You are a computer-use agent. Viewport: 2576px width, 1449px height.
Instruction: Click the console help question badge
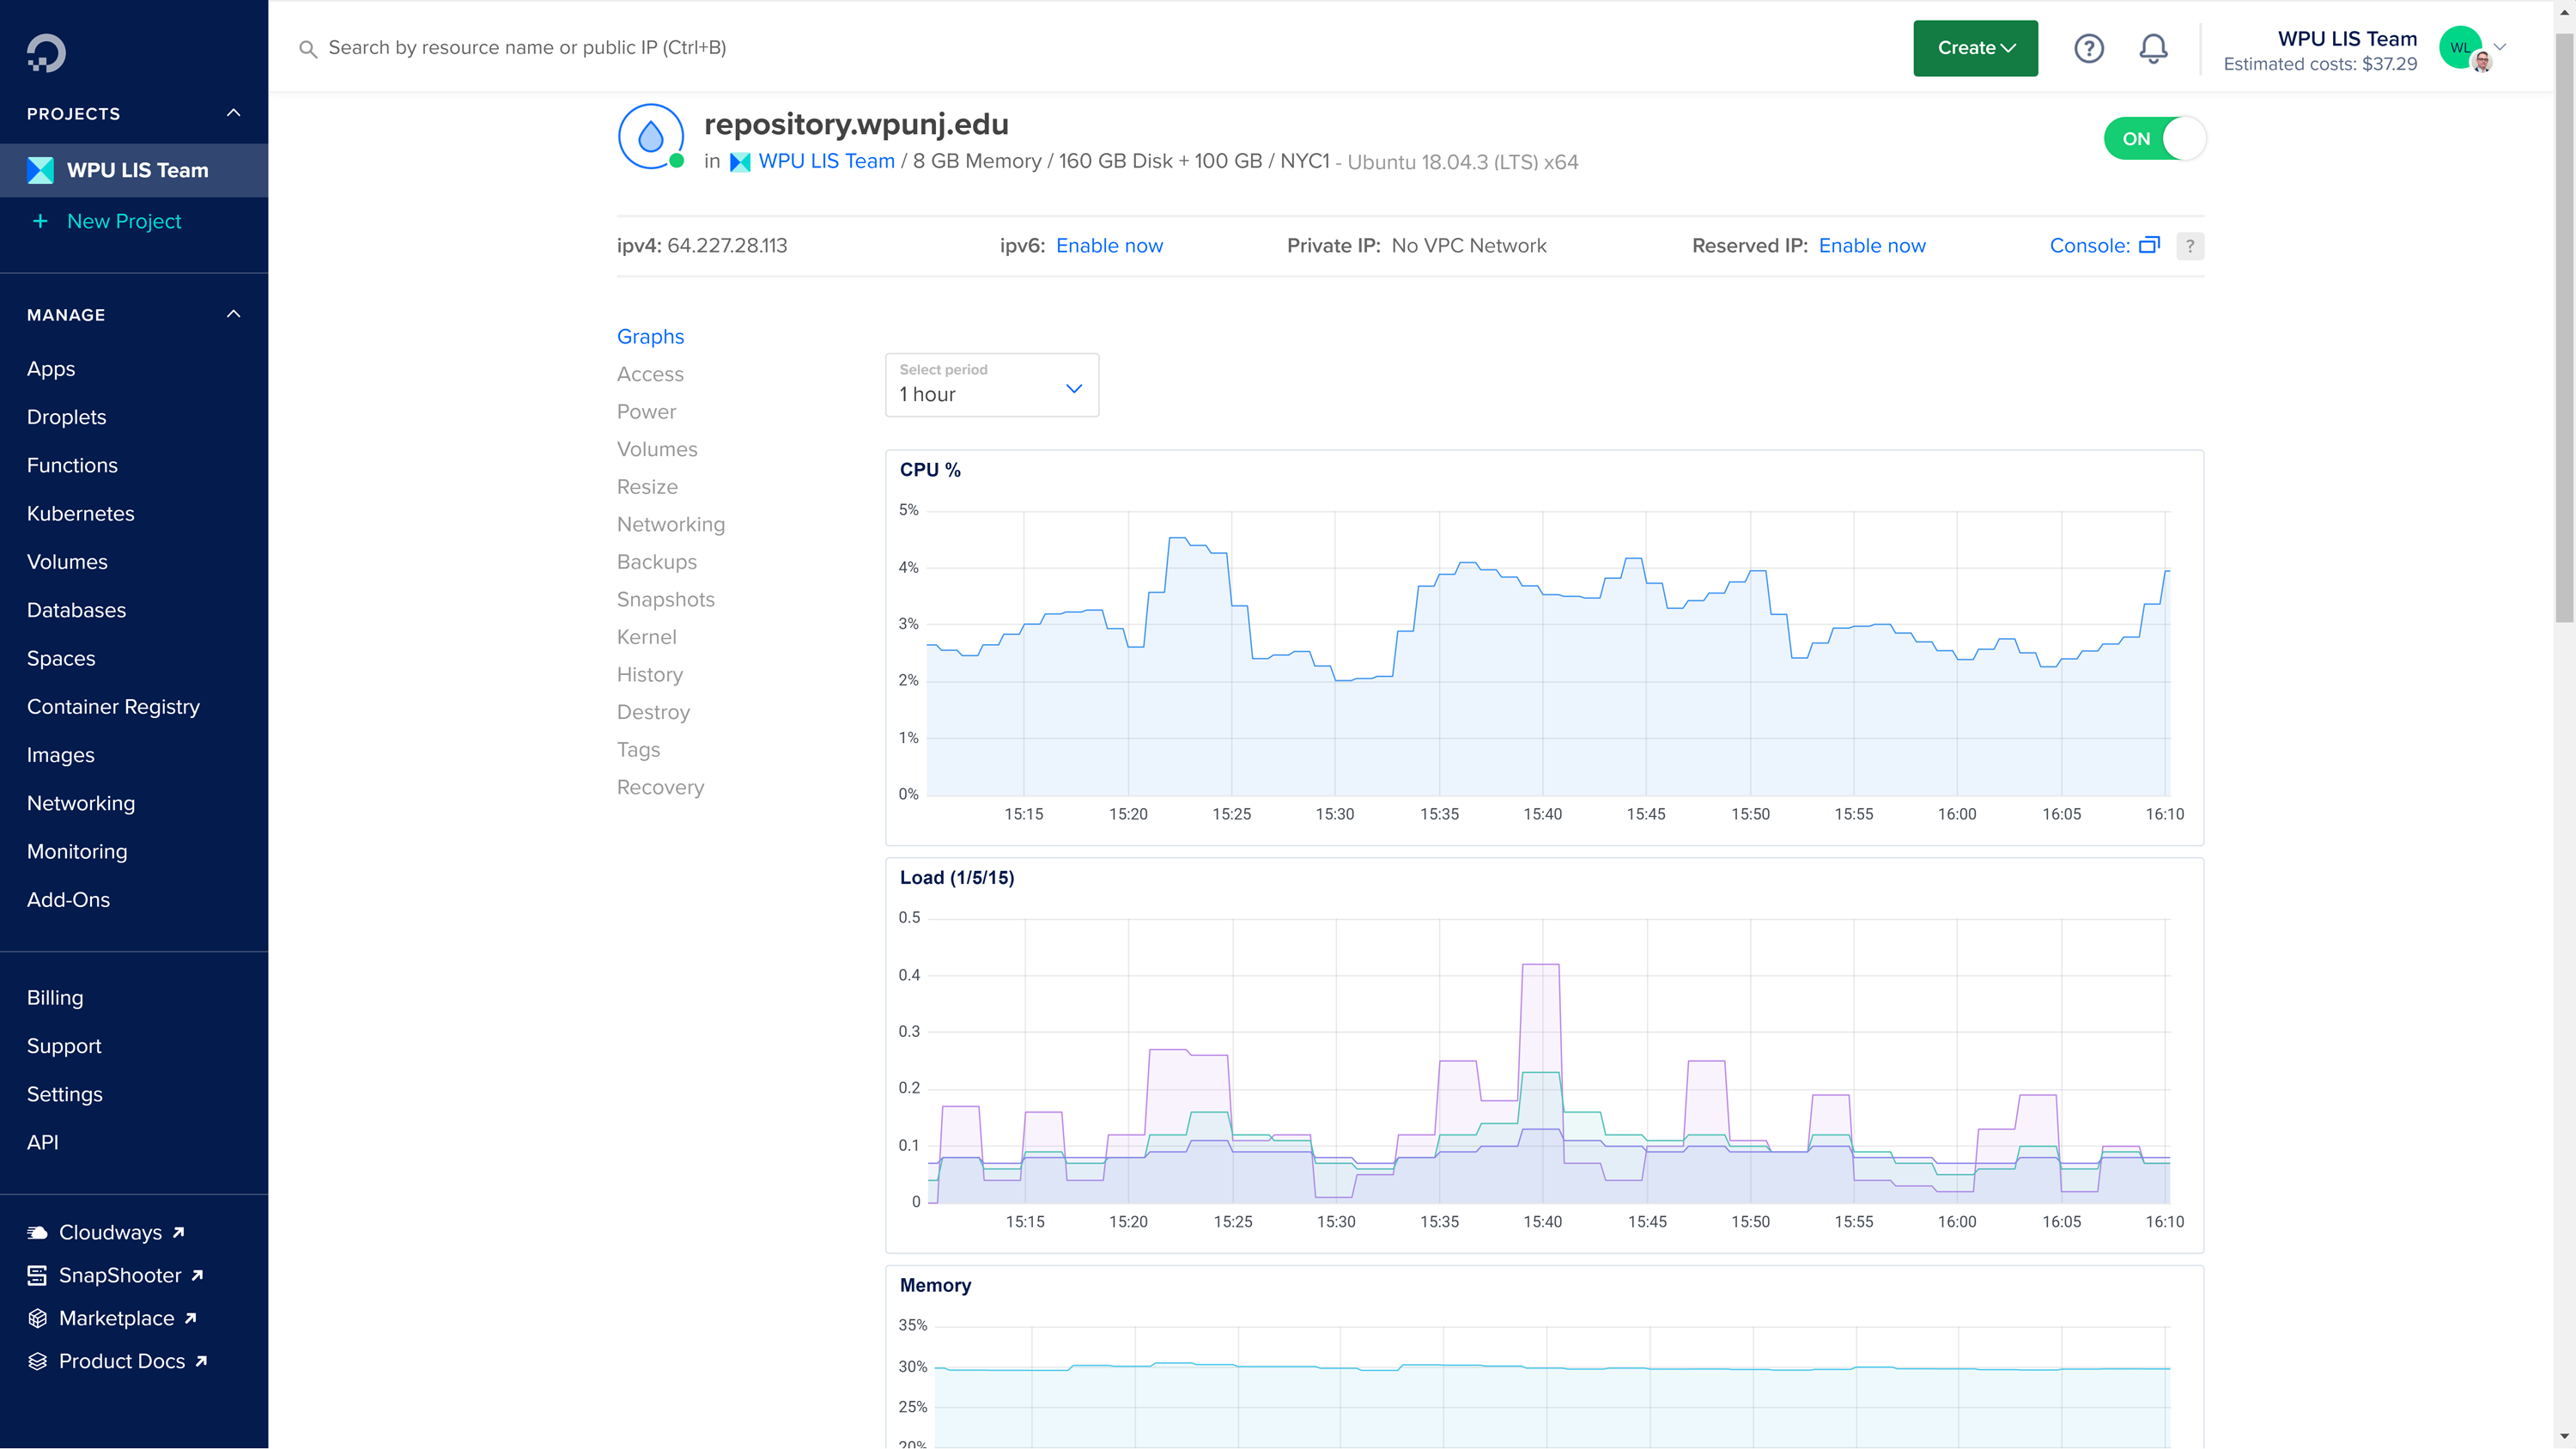pos(2189,246)
